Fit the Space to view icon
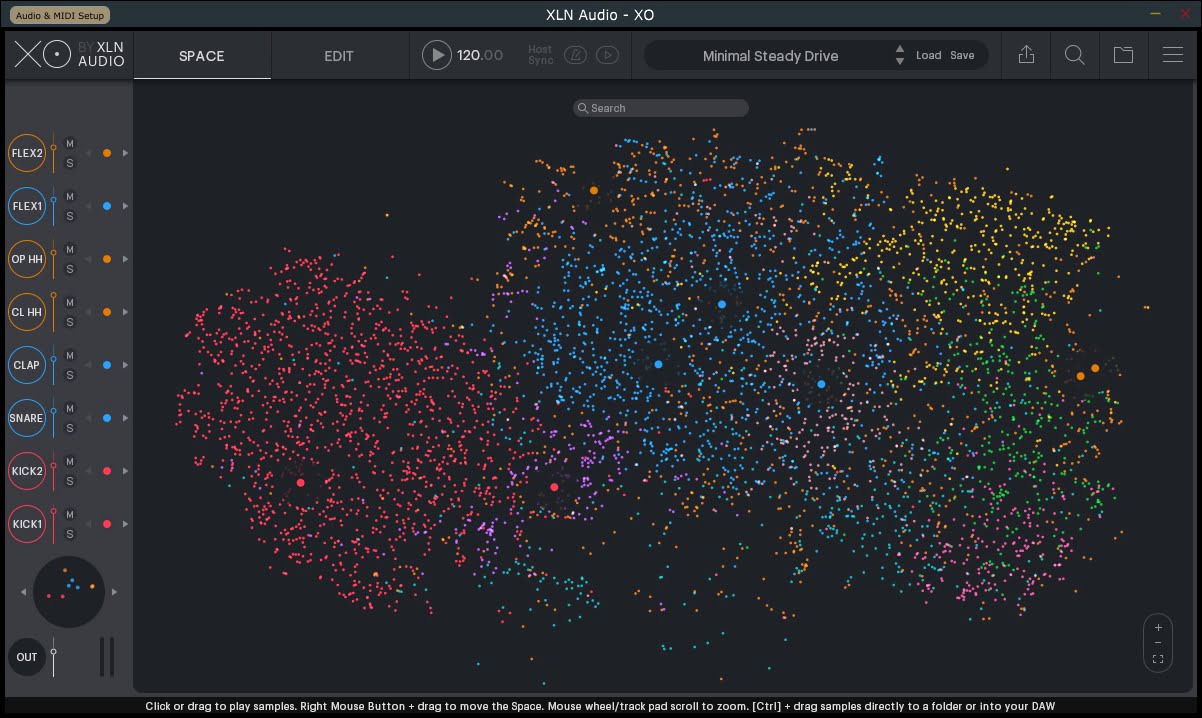The height and width of the screenshot is (718, 1202). click(x=1158, y=659)
